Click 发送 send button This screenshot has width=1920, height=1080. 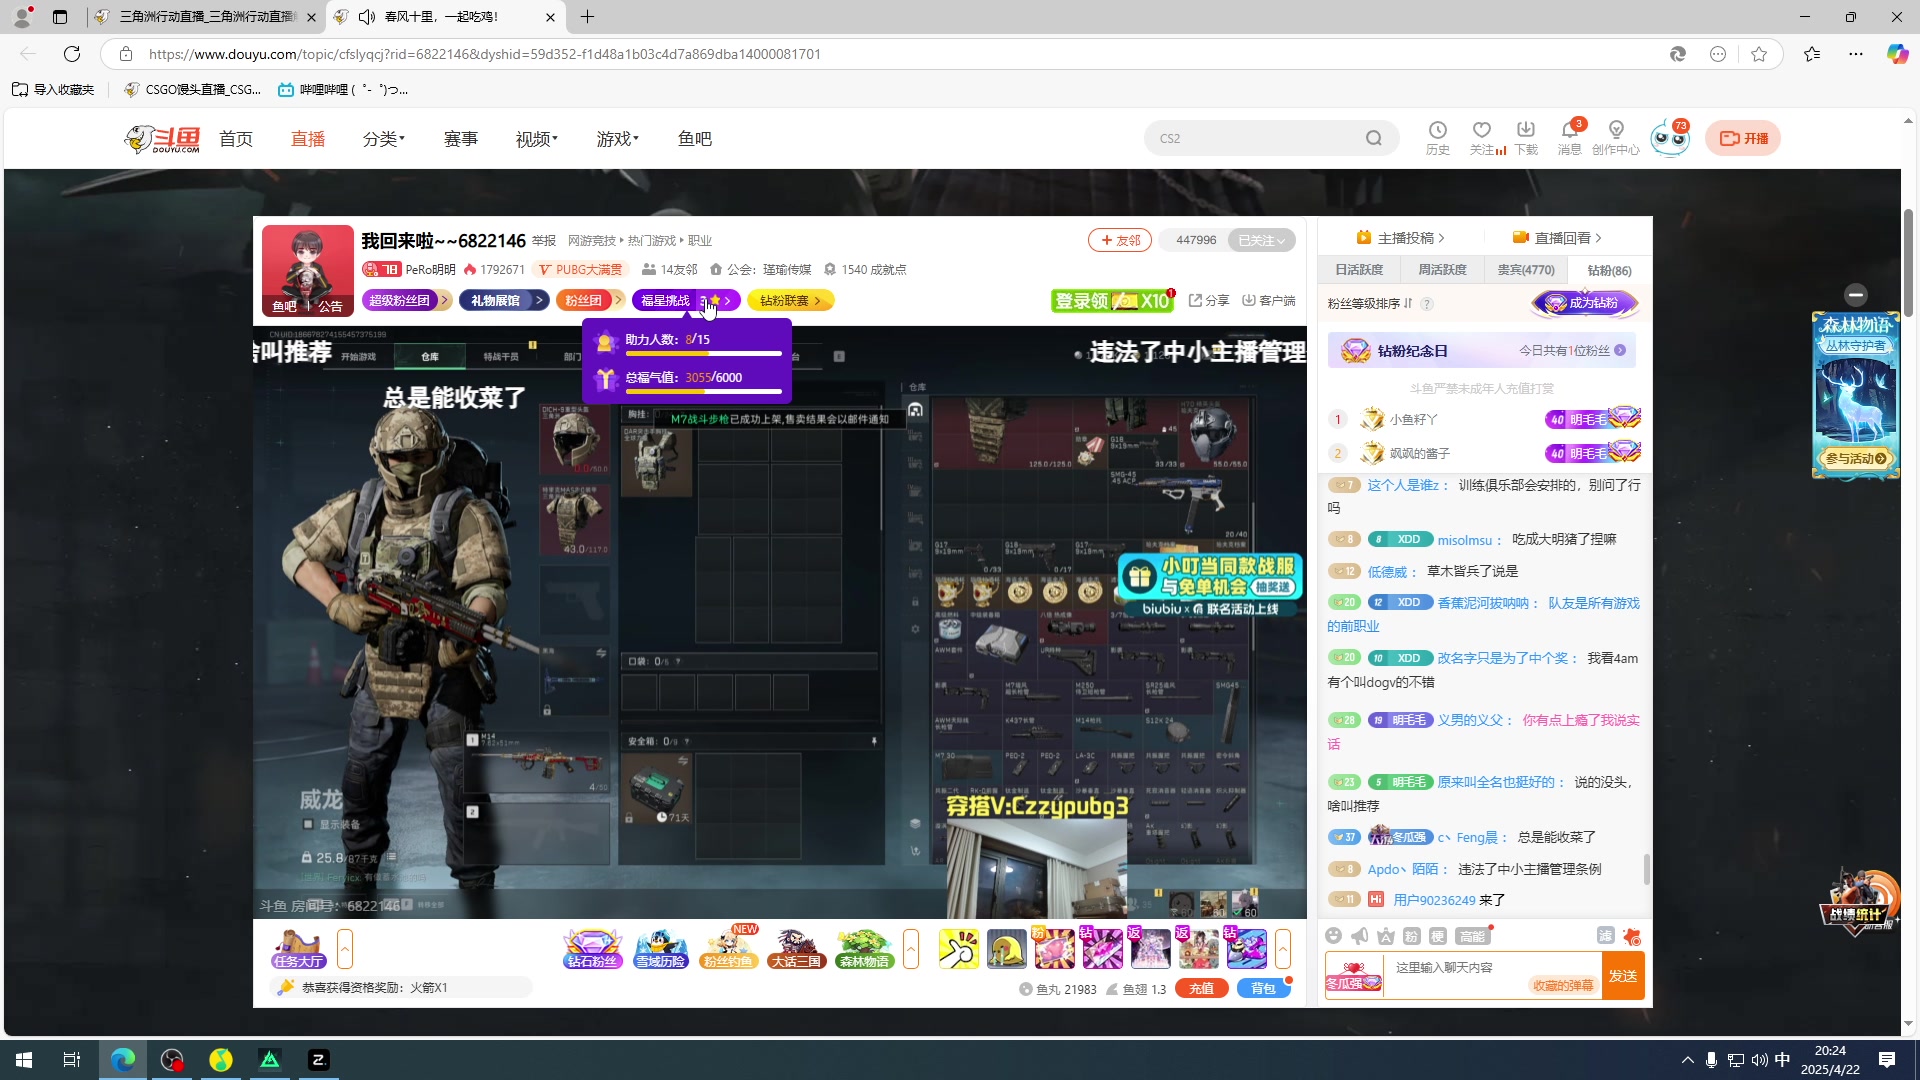tap(1623, 976)
